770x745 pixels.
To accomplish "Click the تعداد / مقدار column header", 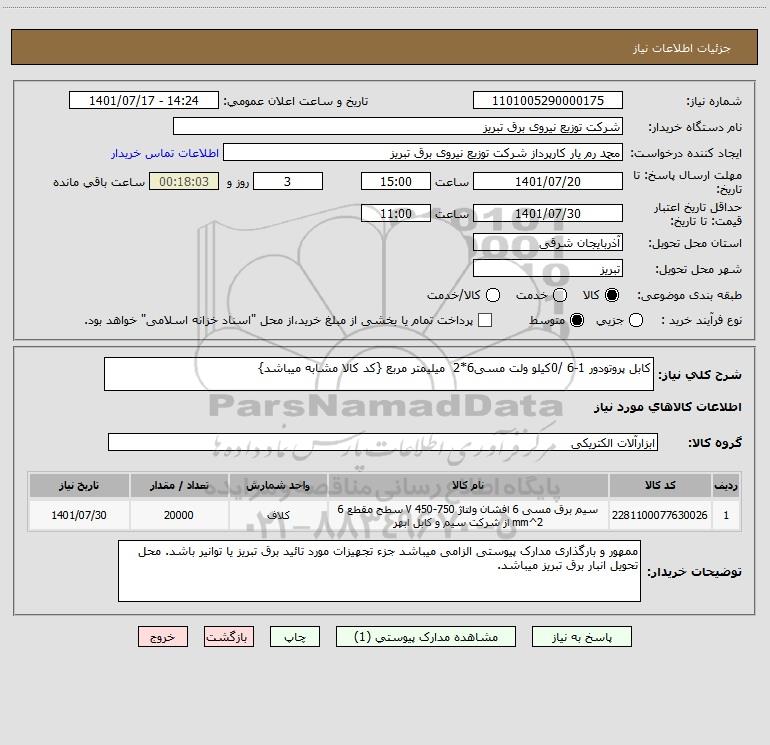I will (x=179, y=485).
